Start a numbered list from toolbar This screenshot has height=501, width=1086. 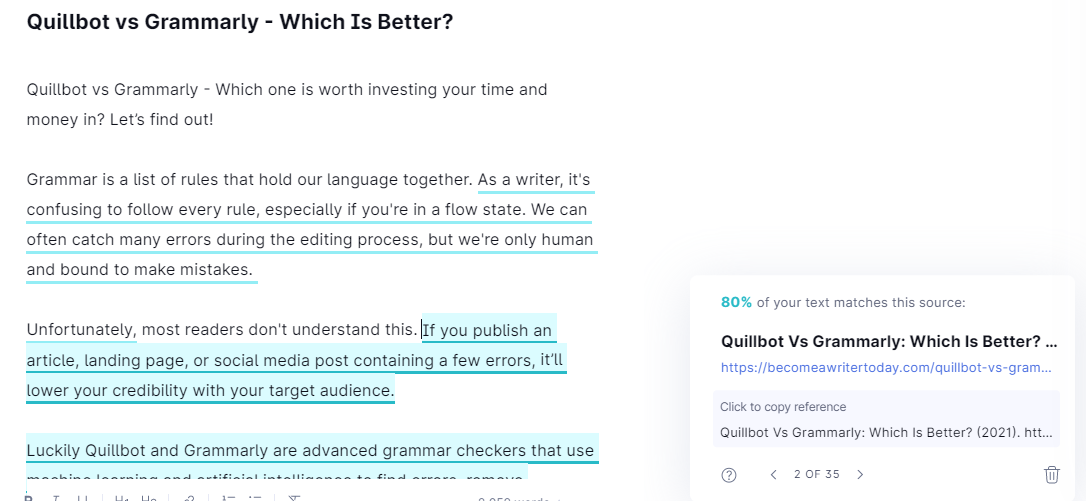228,498
